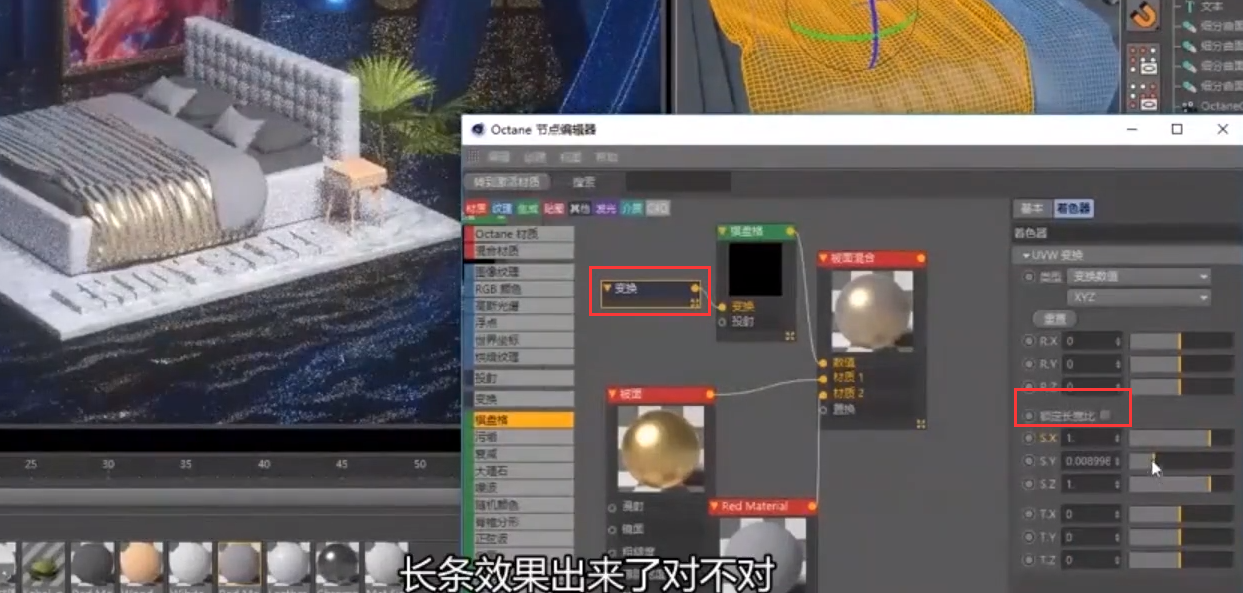The width and height of the screenshot is (1243, 593).
Task: Click the 重置 reset button
Action: (x=1054, y=319)
